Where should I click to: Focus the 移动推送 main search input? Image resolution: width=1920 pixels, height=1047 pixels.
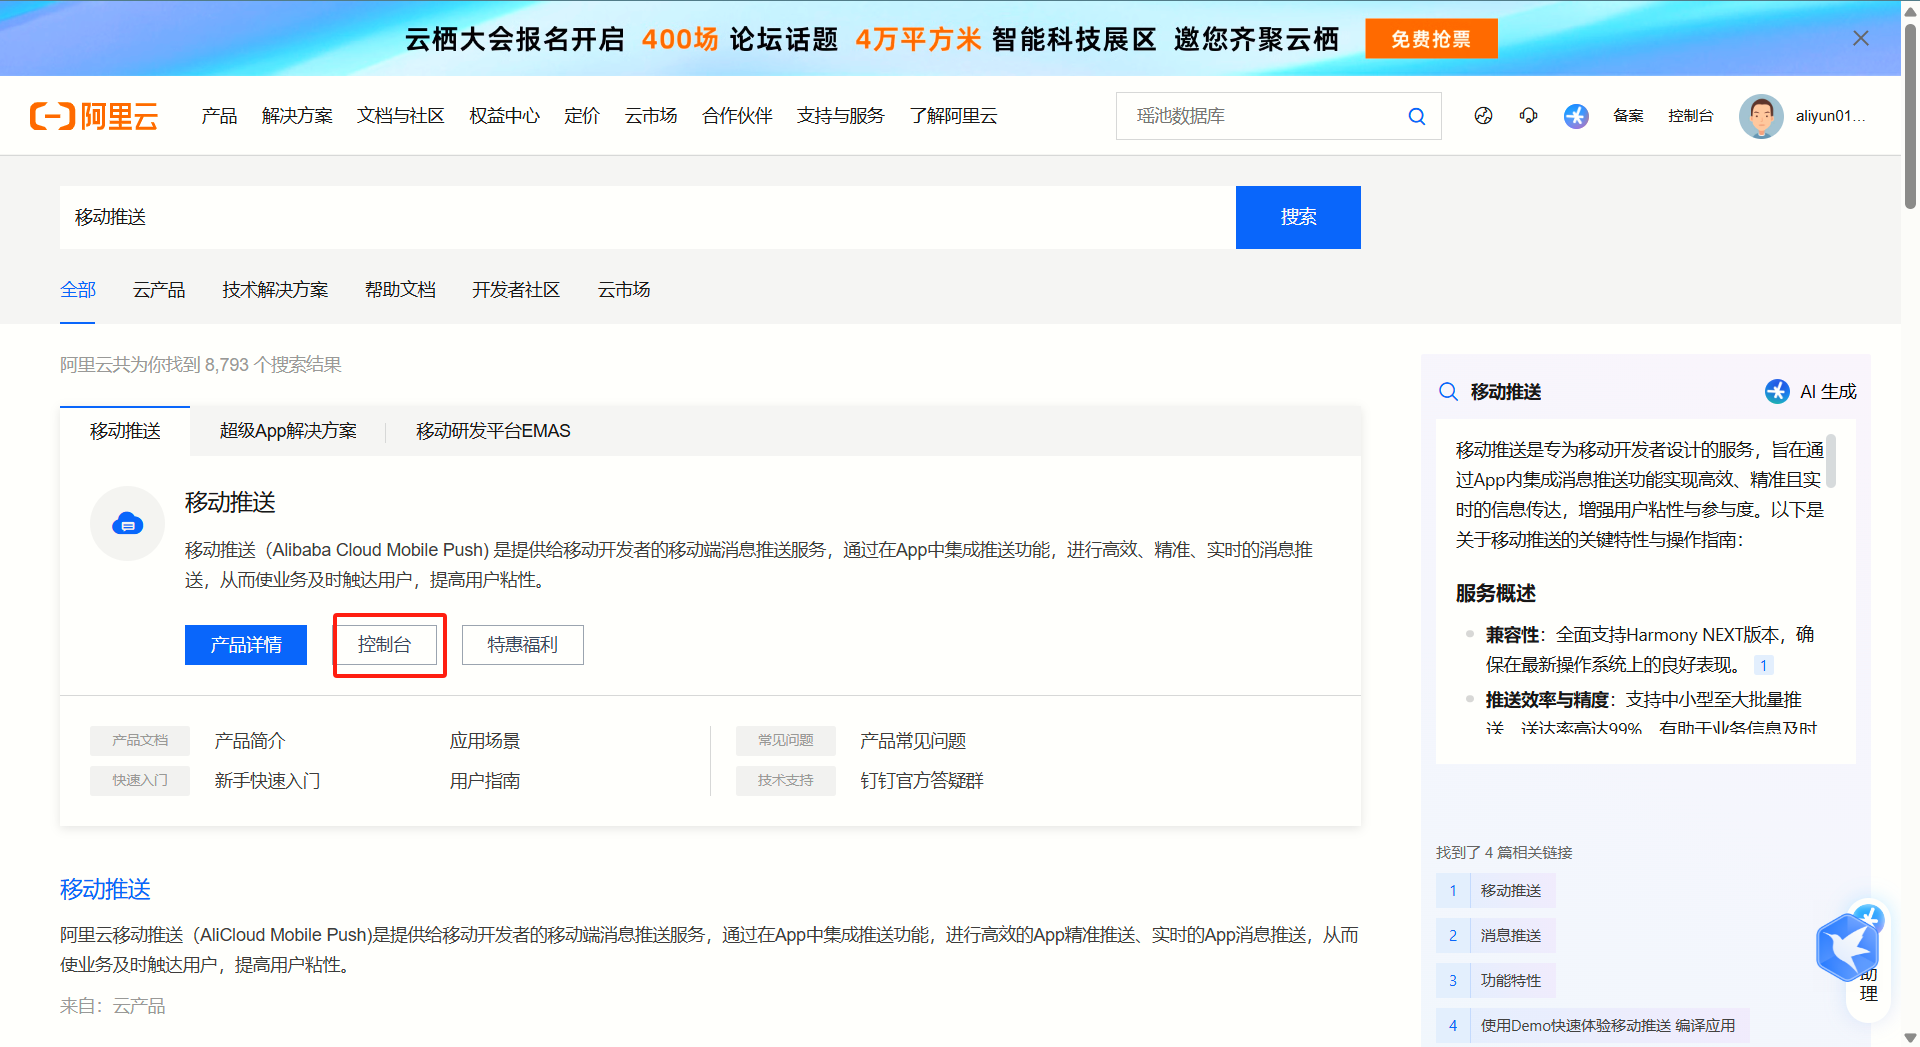click(x=648, y=217)
